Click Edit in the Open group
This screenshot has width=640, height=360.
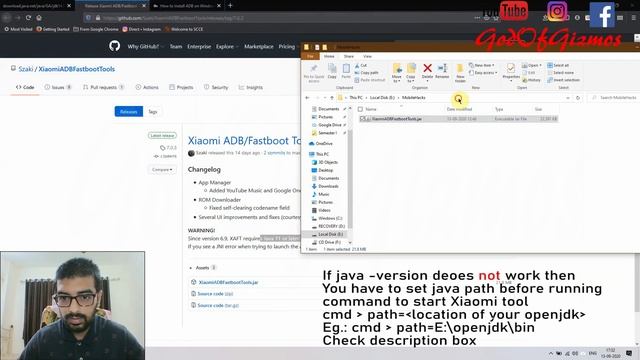click(x=529, y=73)
